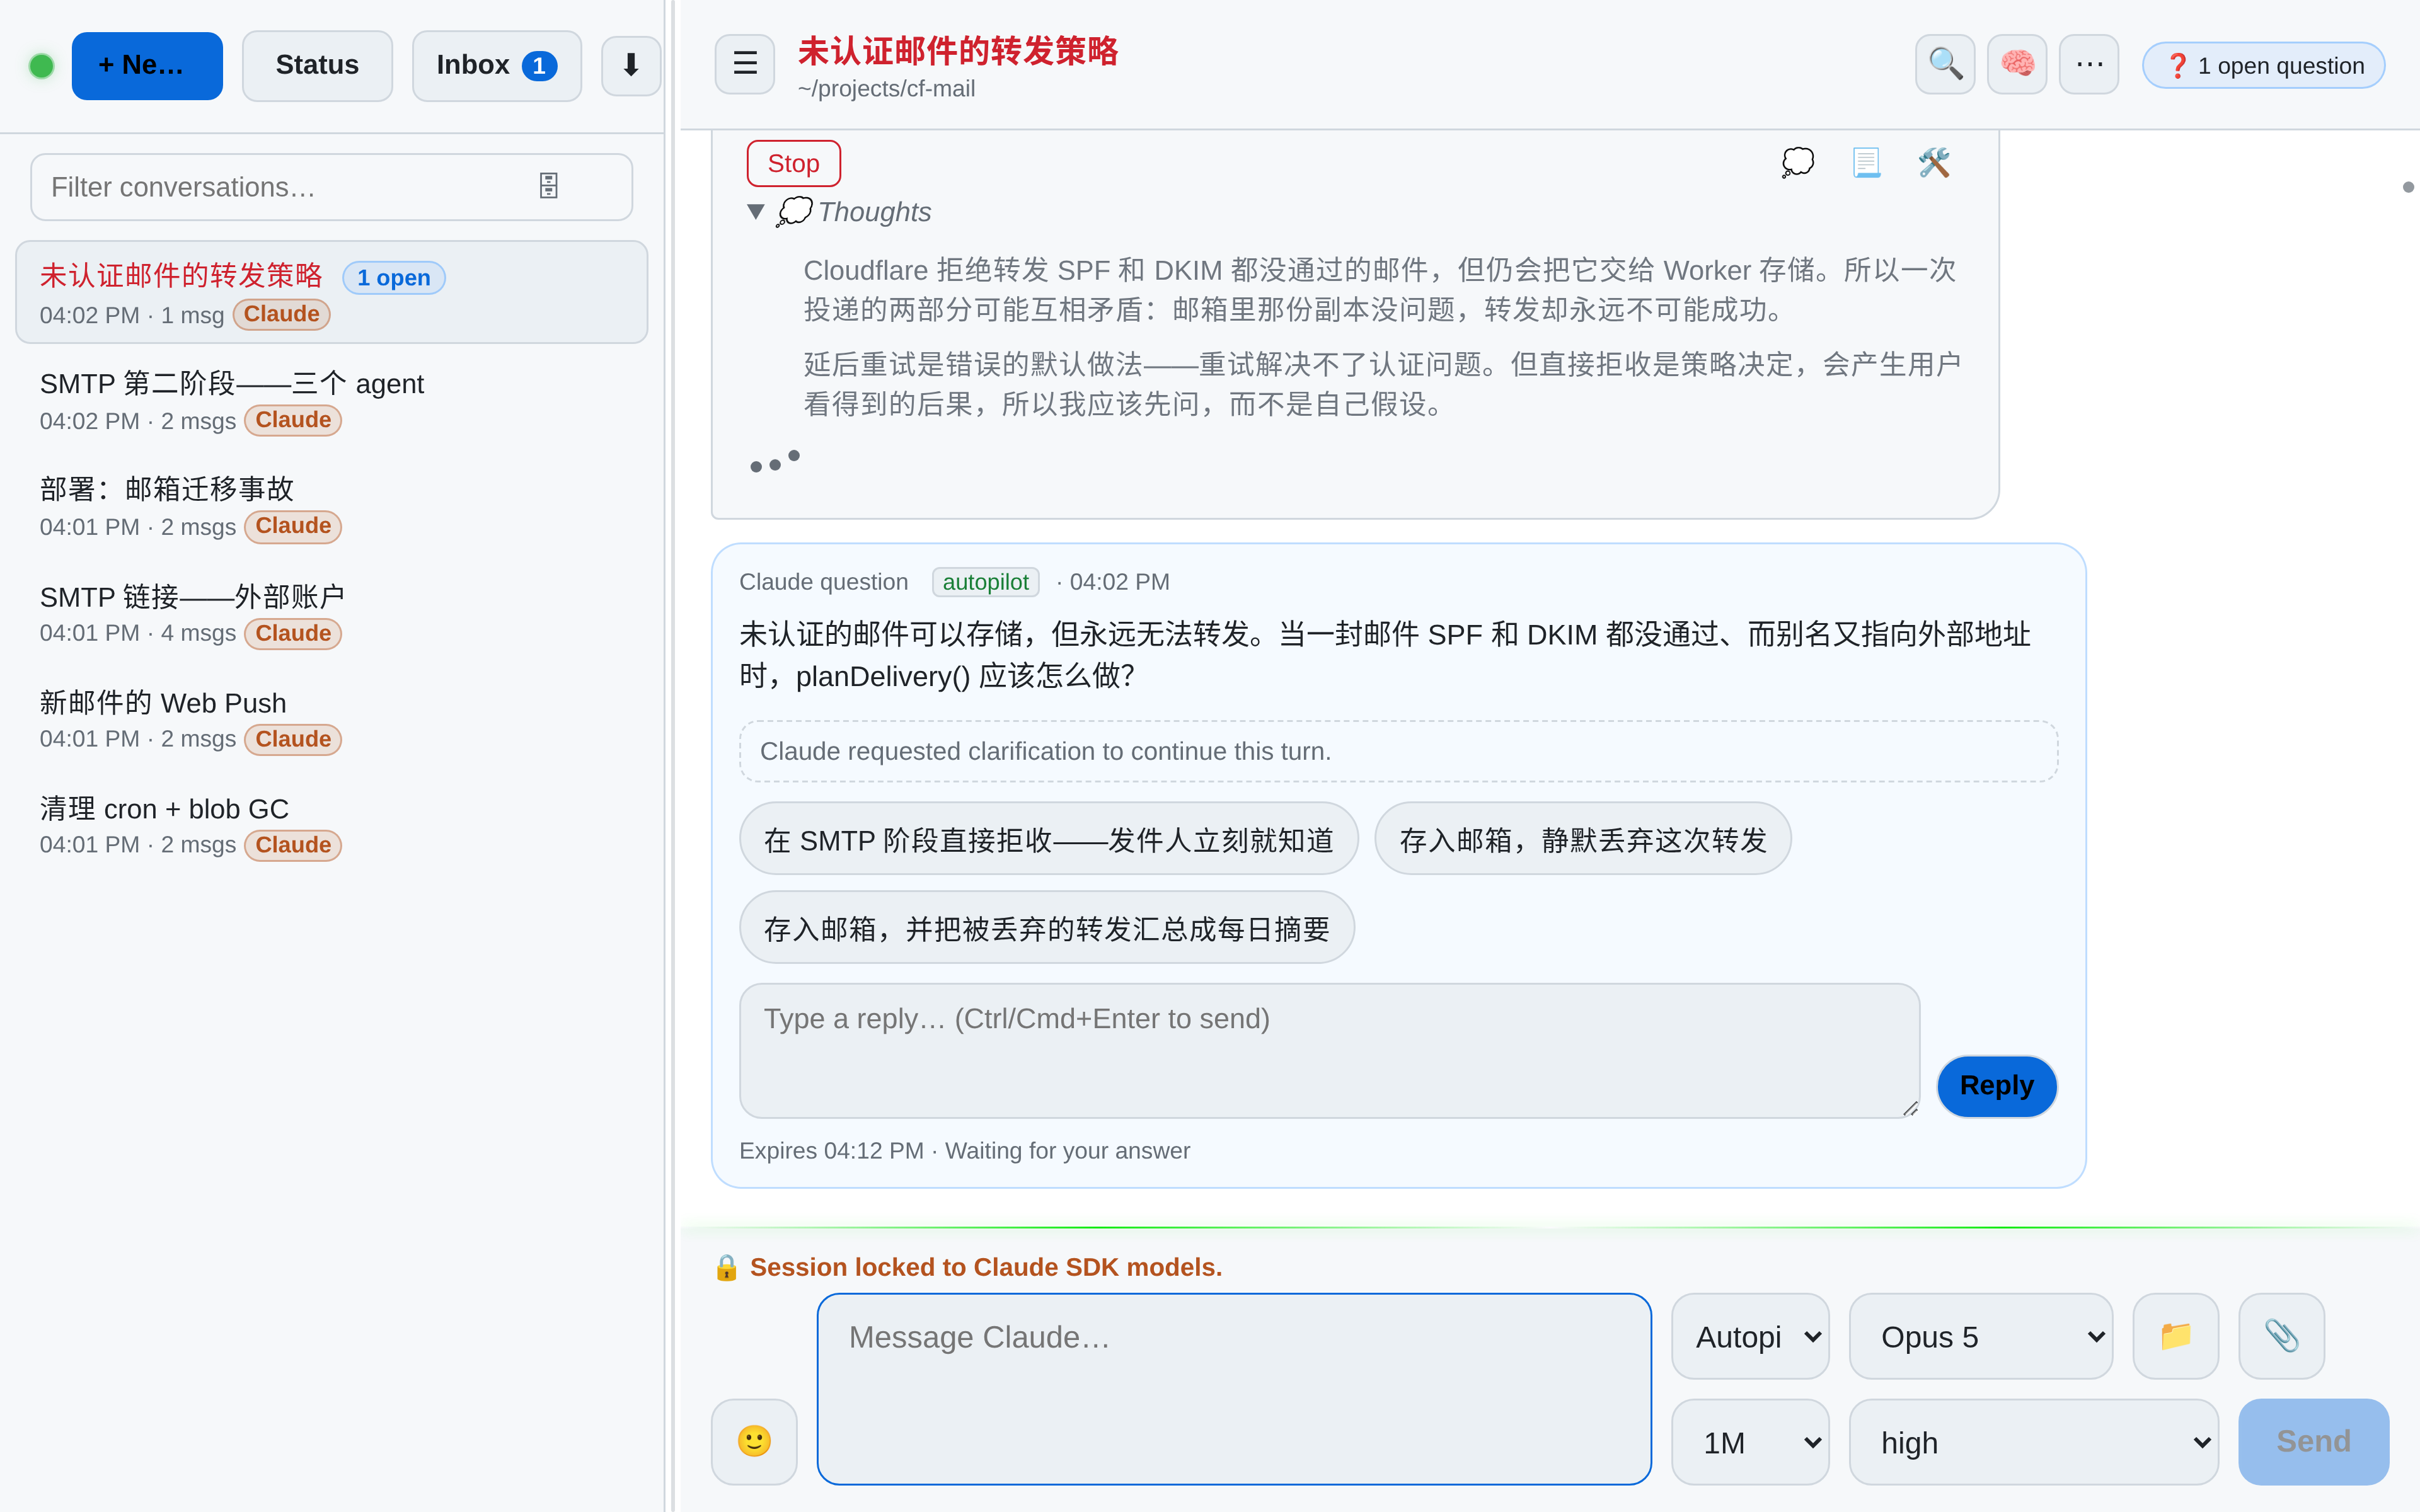The height and width of the screenshot is (1512, 2420).
Task: Click the paperclip attach icon
Action: point(2281,1336)
